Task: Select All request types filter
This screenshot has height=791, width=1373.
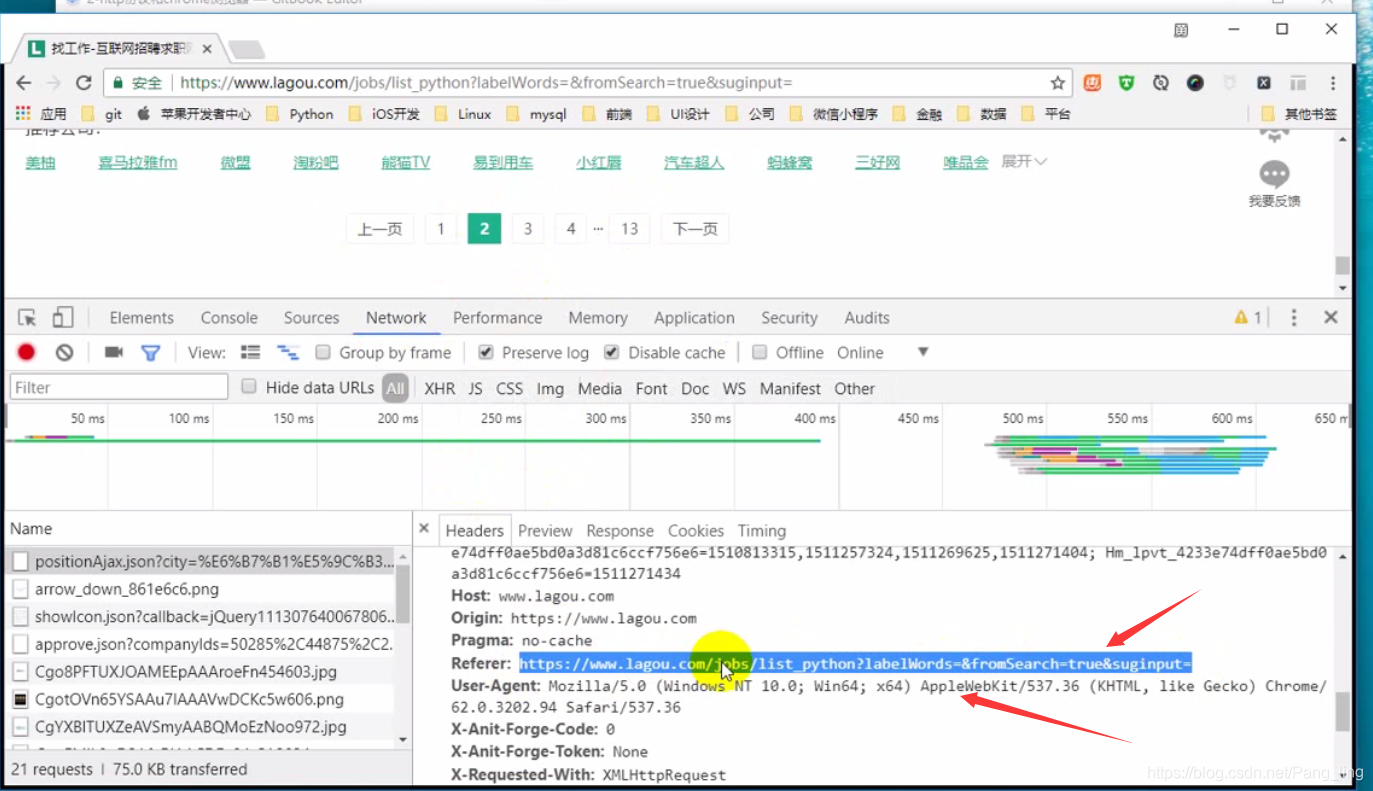Action: pyautogui.click(x=395, y=388)
